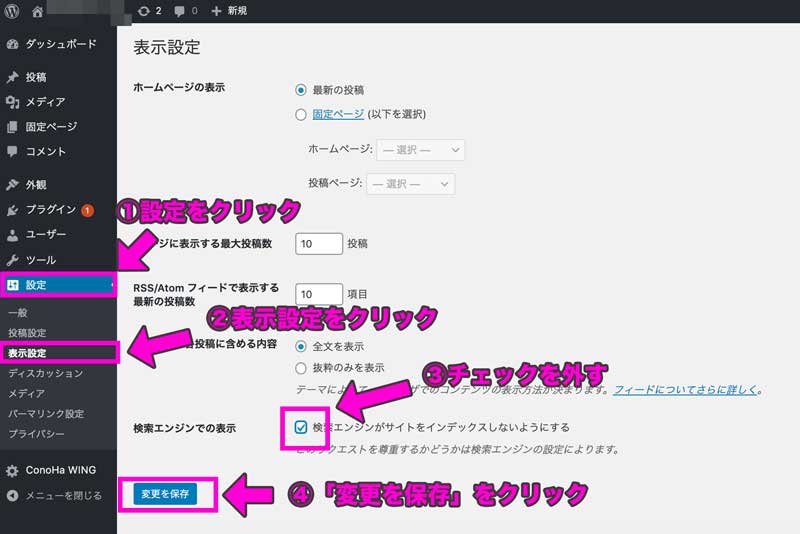
Task: Click the 最大投稿数 number input field
Action: [319, 243]
